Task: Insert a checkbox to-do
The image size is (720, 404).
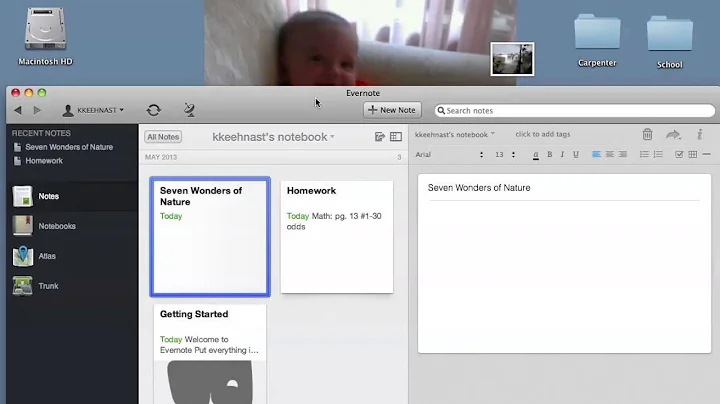Action: point(679,154)
